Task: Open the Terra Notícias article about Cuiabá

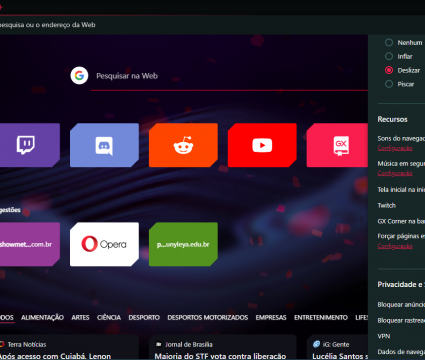Action: [x=55, y=356]
